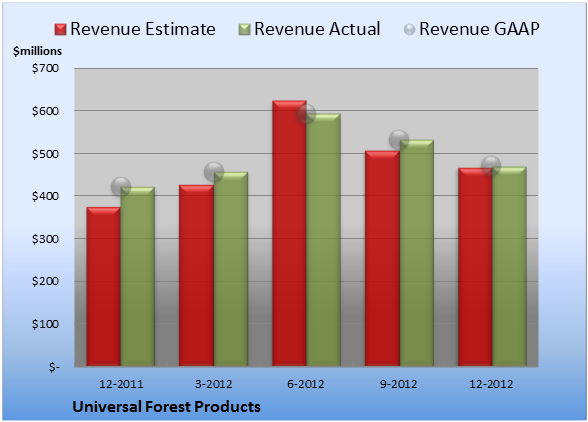588x422 pixels.
Task: Click the $600 axis value
Action: [x=45, y=111]
